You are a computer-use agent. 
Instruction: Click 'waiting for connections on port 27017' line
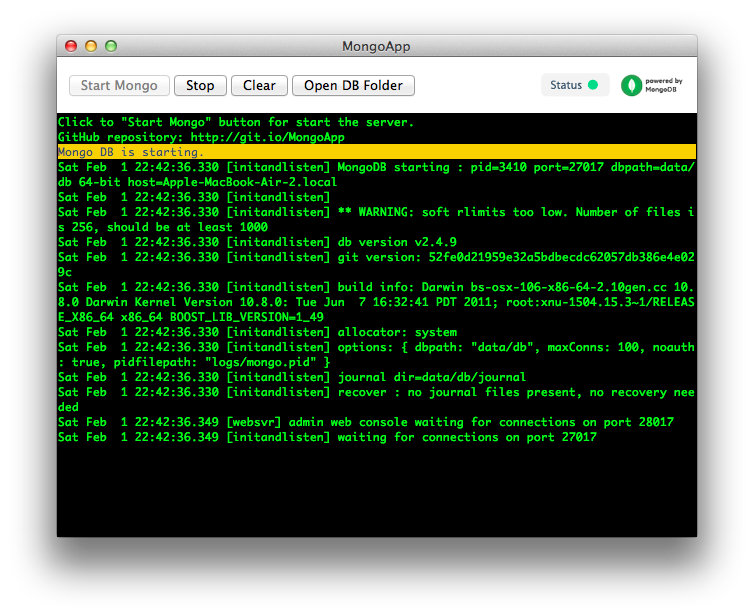(327, 437)
